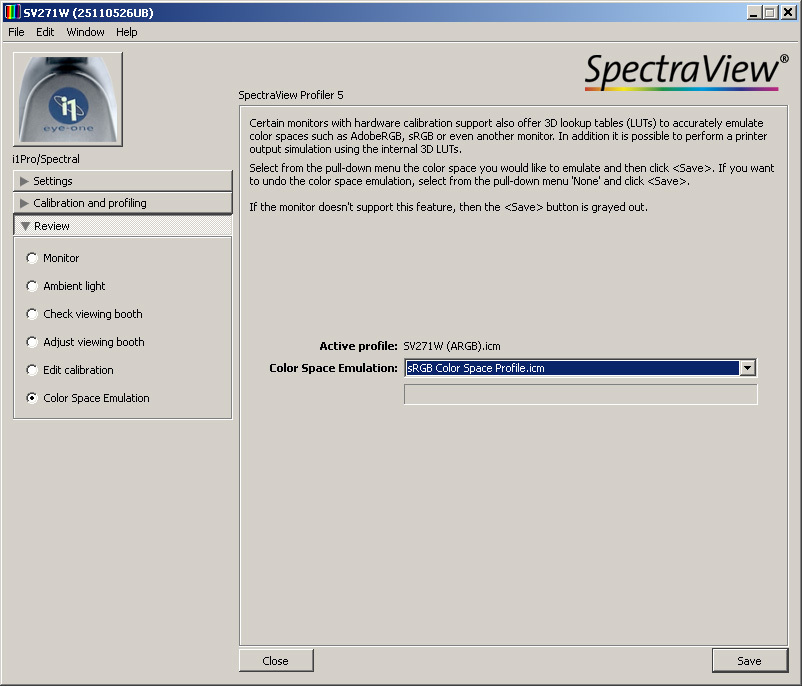
Task: Click the Close button
Action: point(276,661)
